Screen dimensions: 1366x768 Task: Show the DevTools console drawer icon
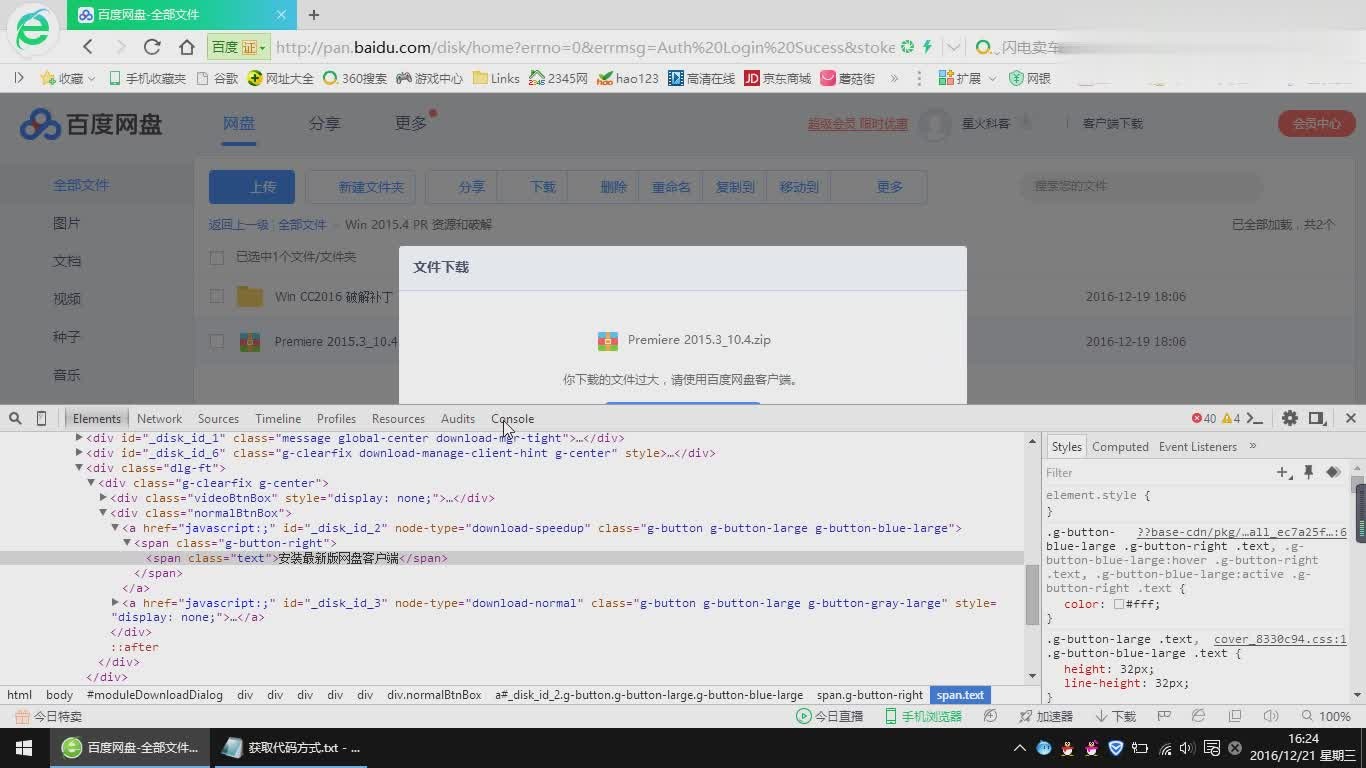click(1255, 418)
